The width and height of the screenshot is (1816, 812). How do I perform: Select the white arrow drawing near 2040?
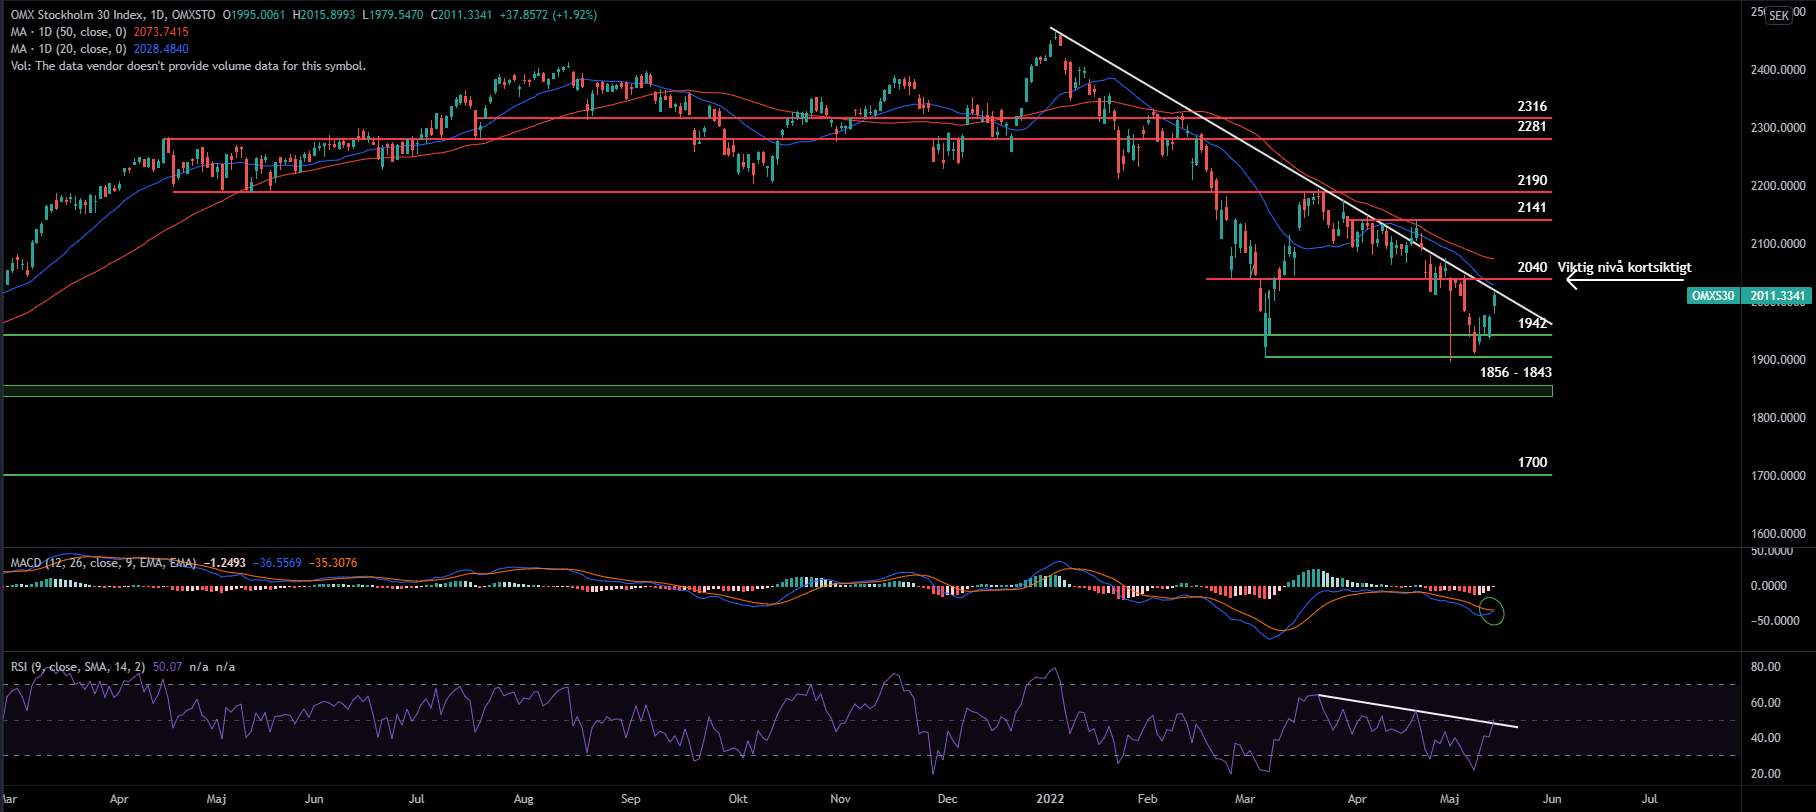pos(1620,281)
